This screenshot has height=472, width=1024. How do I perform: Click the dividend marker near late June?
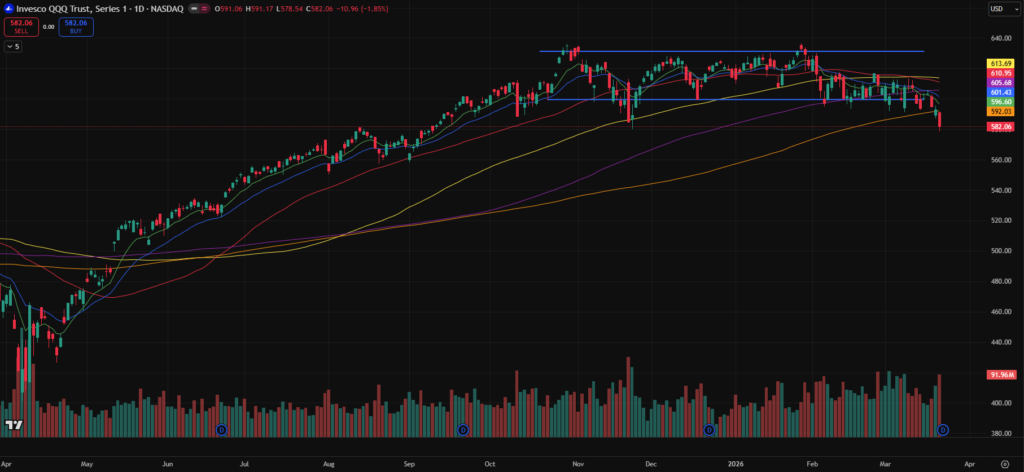[x=222, y=430]
